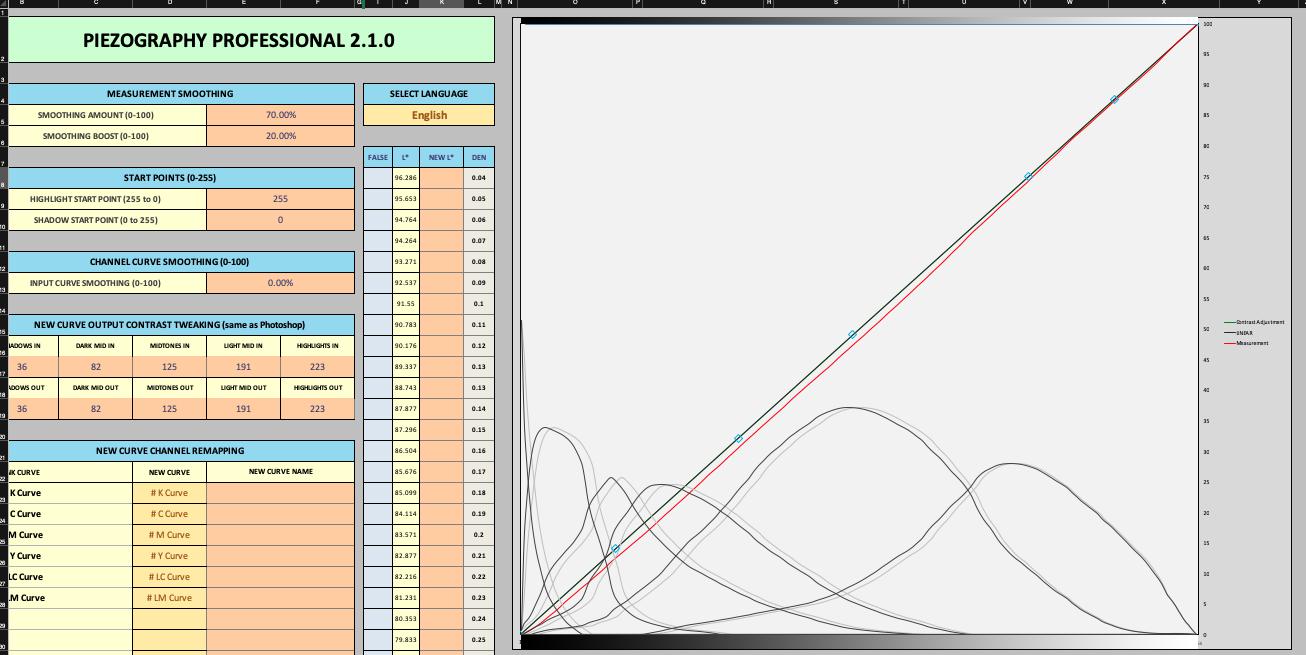Select the Shadow Start Point value 0
Screen dimensions: 1306x655
point(281,220)
